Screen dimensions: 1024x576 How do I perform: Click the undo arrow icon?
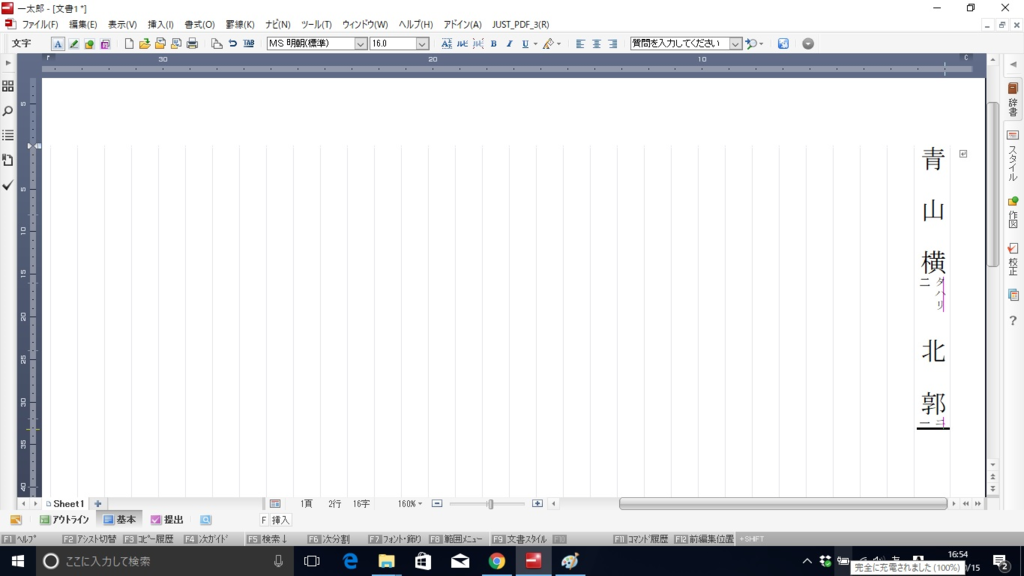(x=232, y=44)
